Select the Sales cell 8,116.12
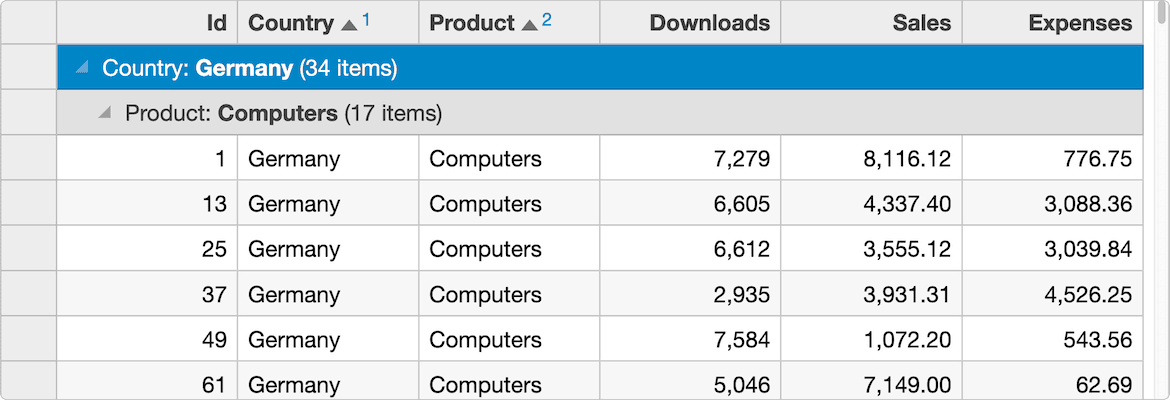Viewport: 1170px width, 400px height. tap(871, 158)
